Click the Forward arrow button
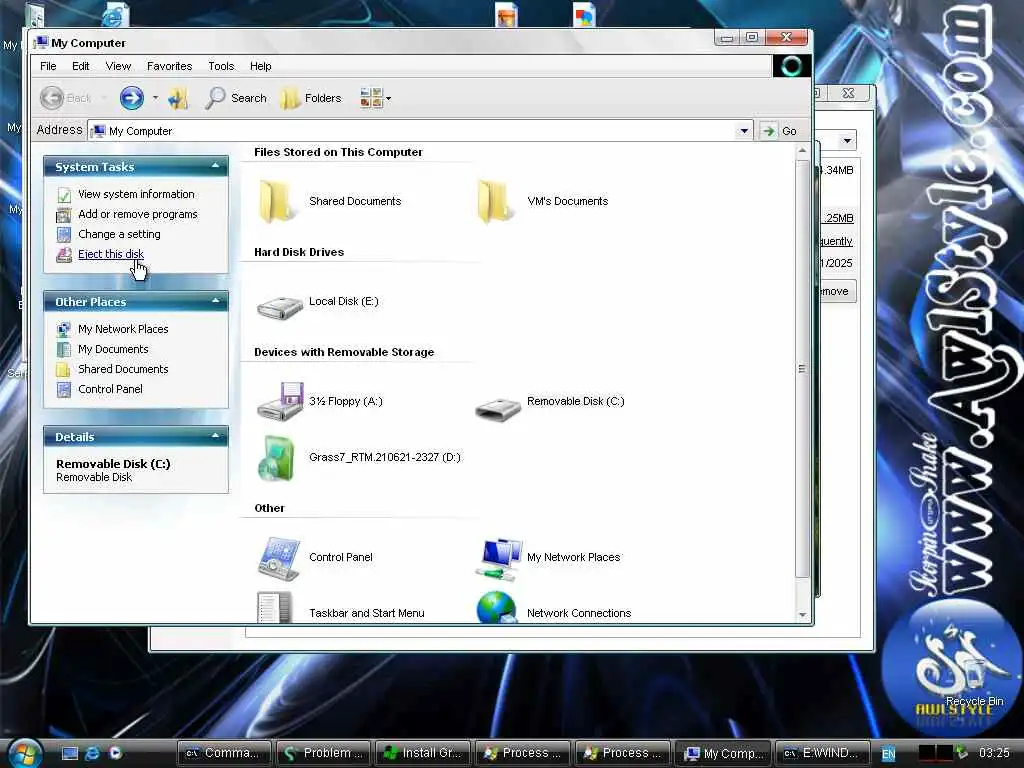This screenshot has width=1024, height=768. [131, 98]
